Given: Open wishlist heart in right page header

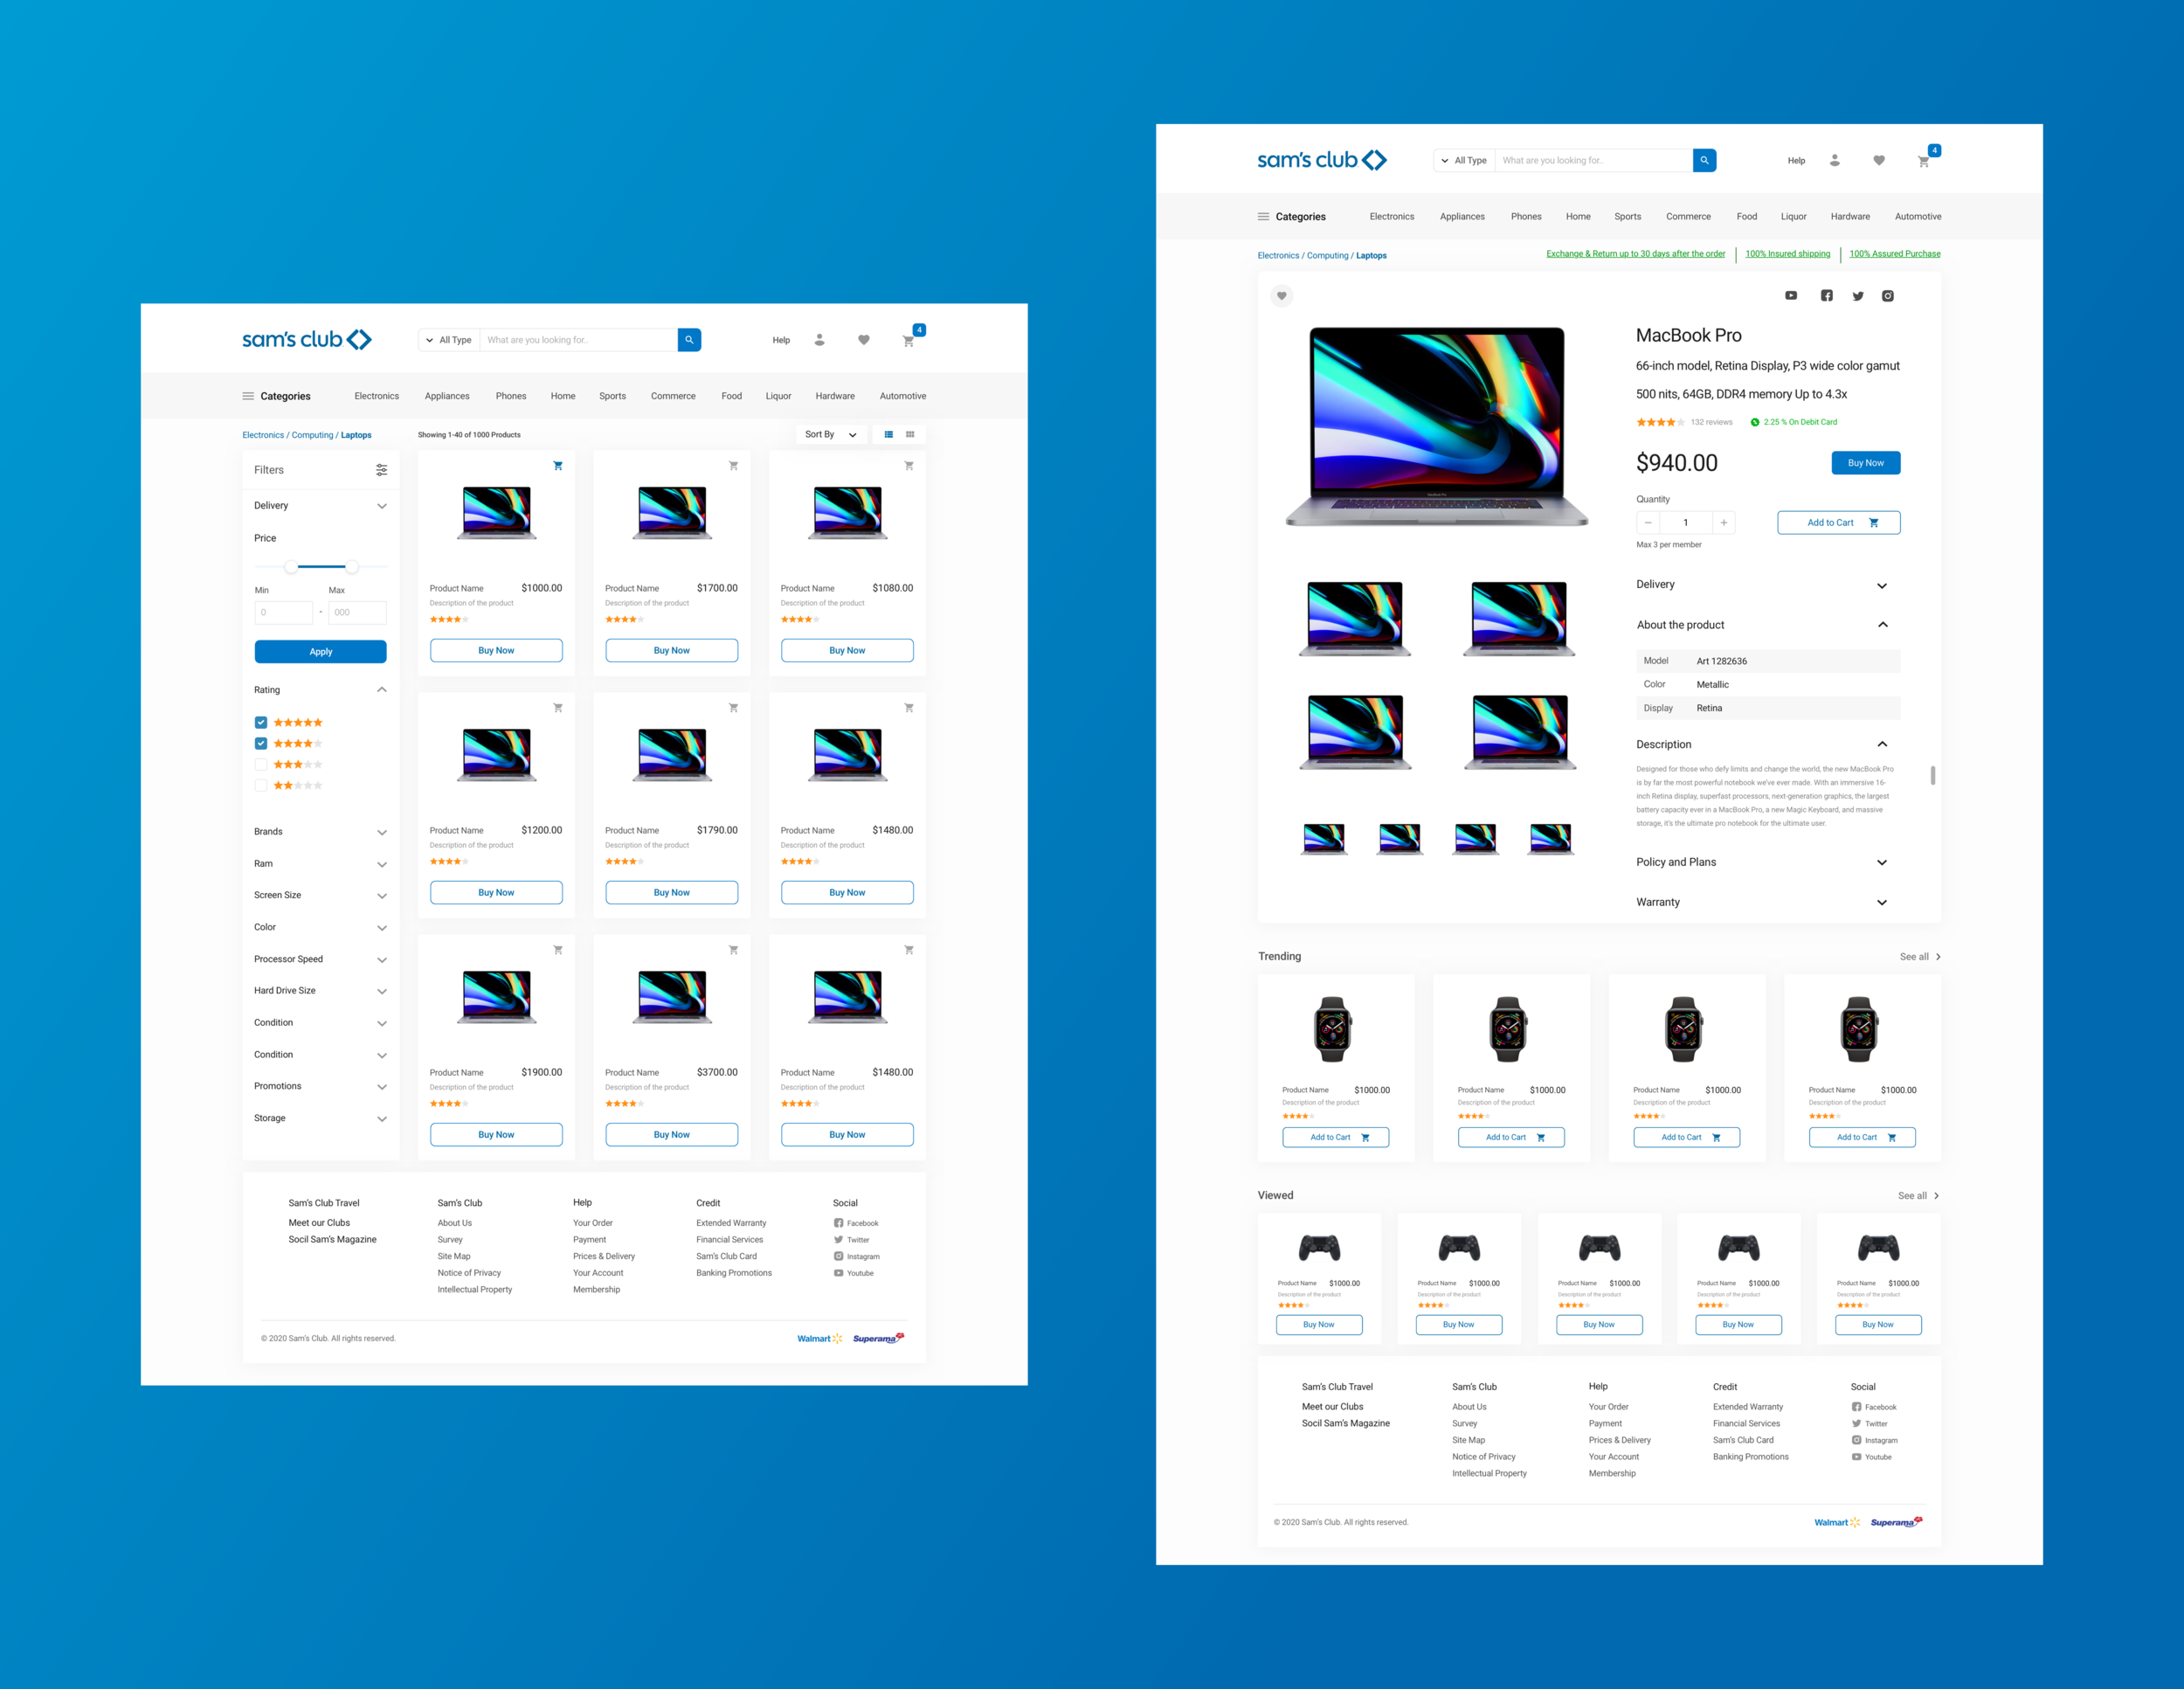Looking at the screenshot, I should coord(1878,160).
